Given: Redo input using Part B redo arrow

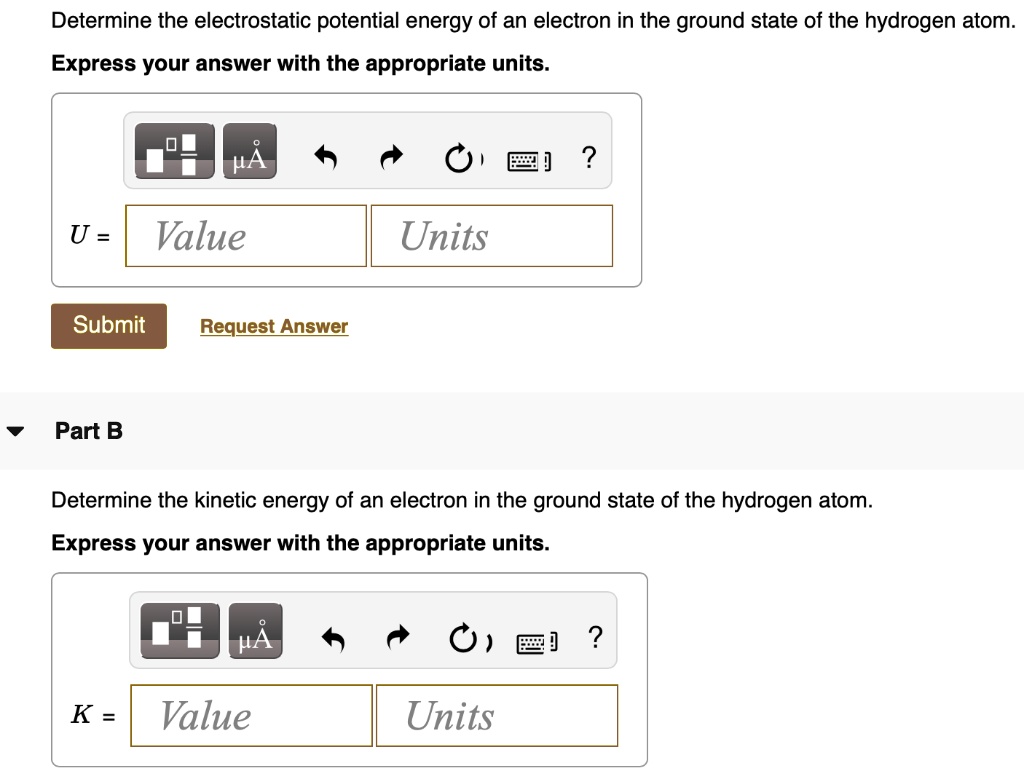Looking at the screenshot, I should coord(396,637).
